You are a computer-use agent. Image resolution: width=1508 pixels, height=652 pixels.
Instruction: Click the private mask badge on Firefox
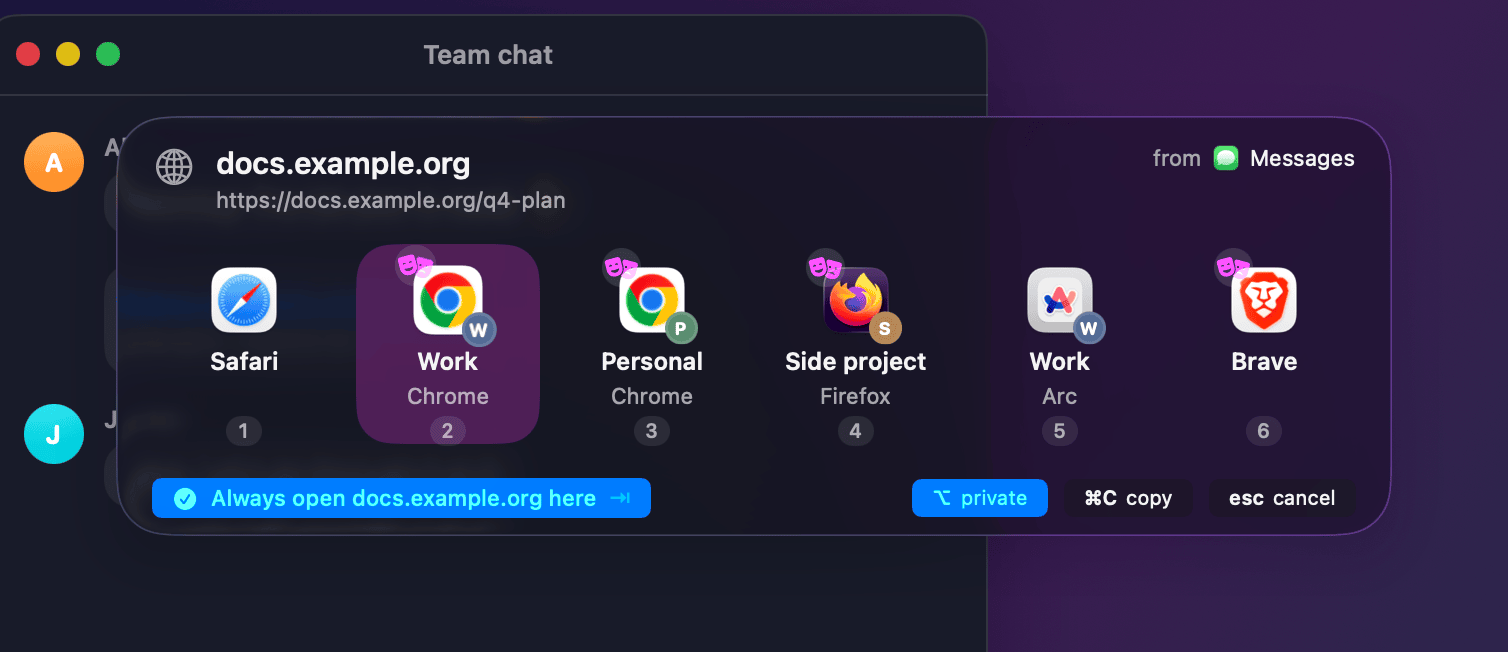825,267
